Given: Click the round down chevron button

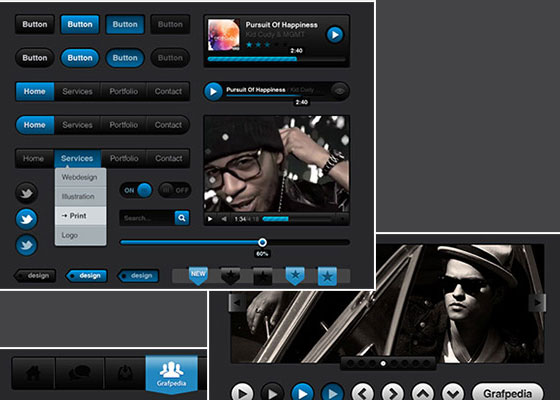Looking at the screenshot, I should coord(453,393).
